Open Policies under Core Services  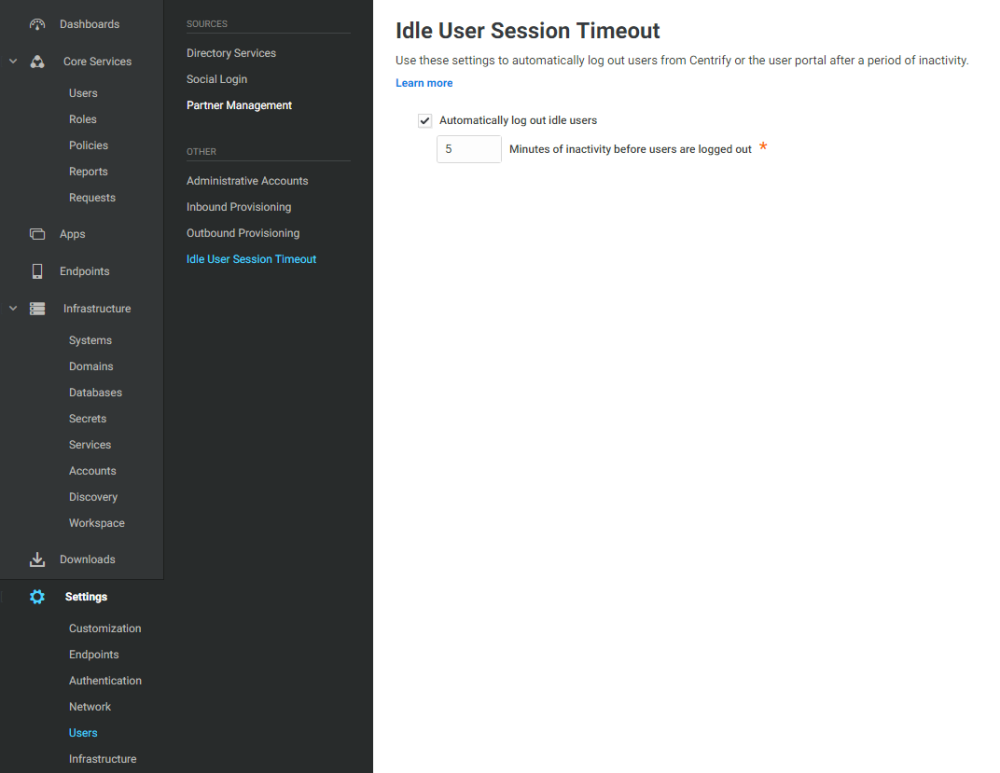pyautogui.click(x=88, y=145)
